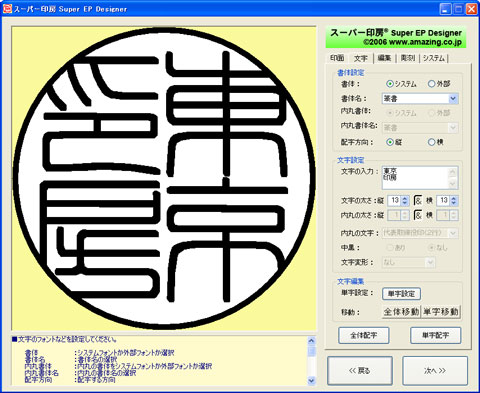Click help panel scrollbar up arrow
This screenshot has width=480, height=393.
click(311, 341)
